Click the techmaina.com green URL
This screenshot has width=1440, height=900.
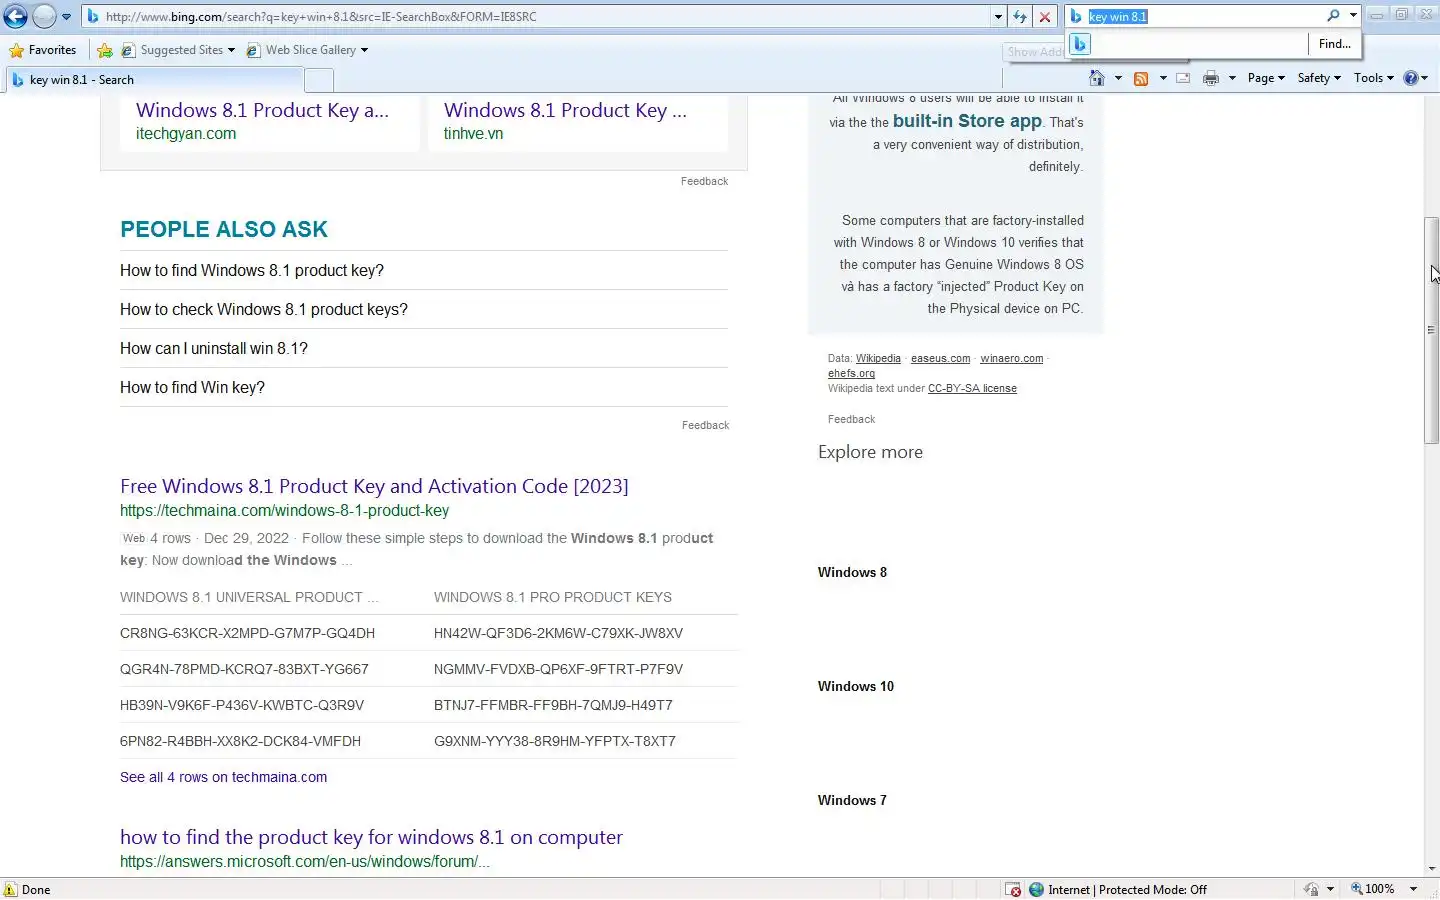tap(284, 511)
